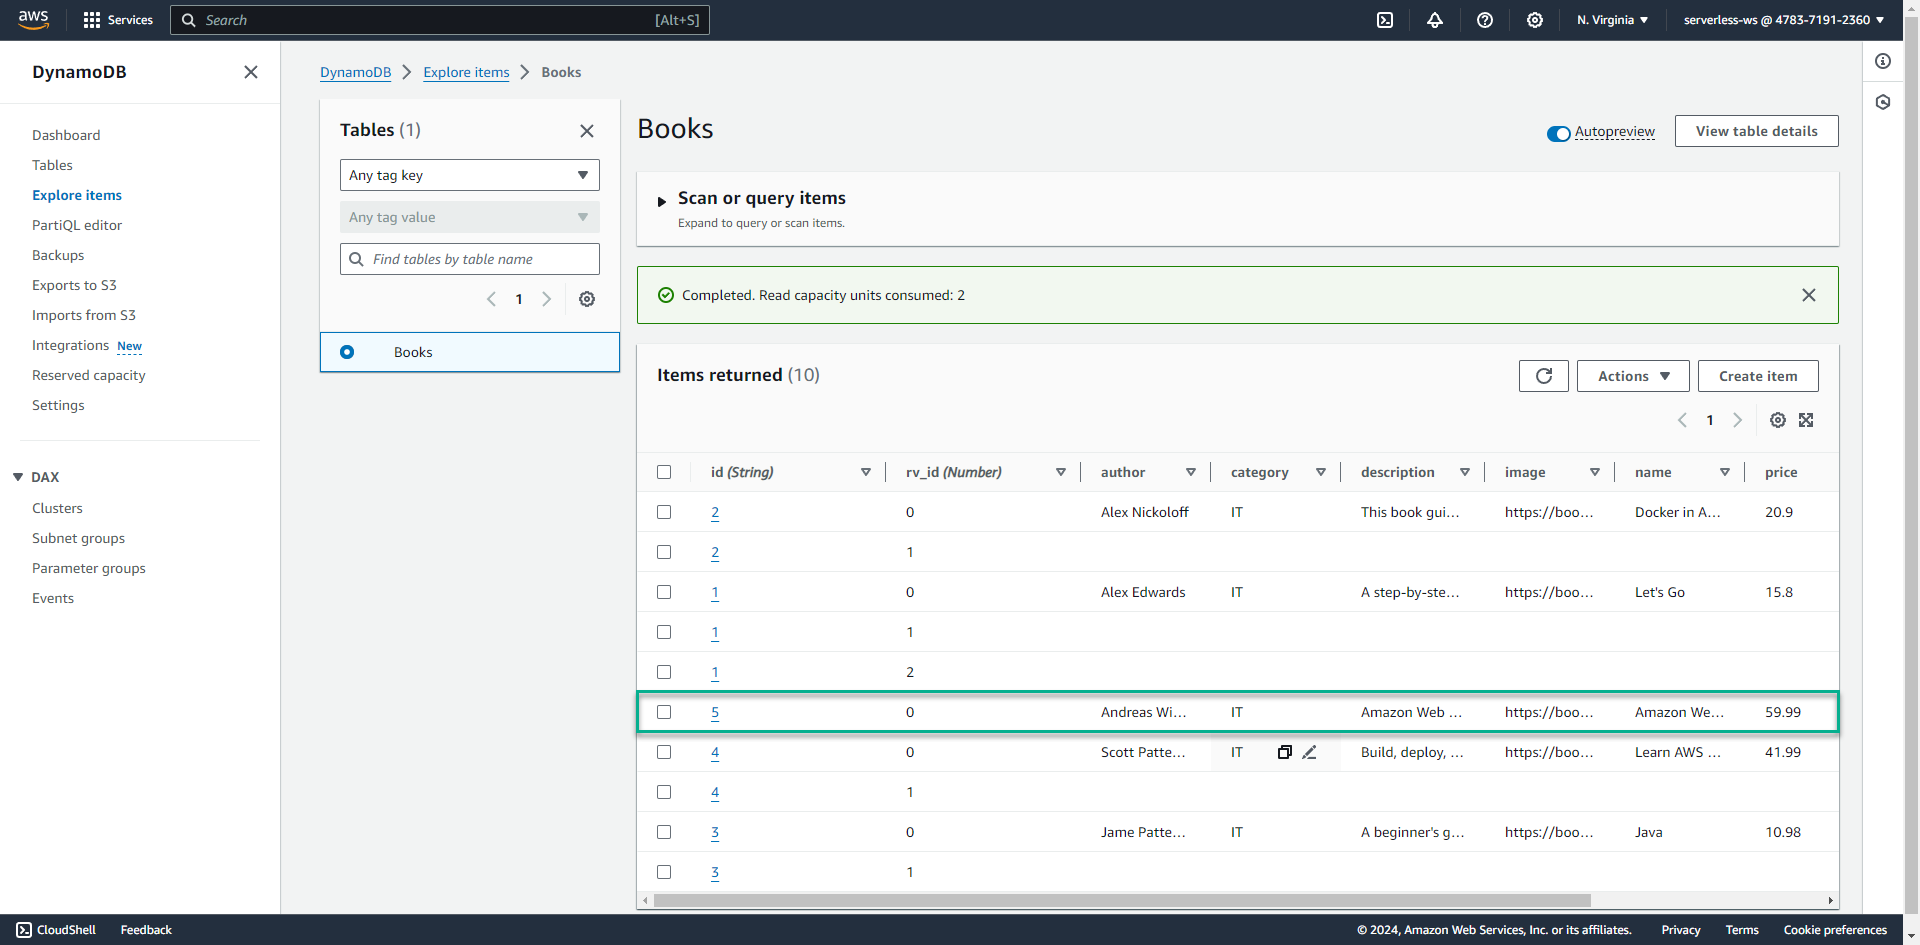Check the Alex Edwards row checkbox
Viewport: 1920px width, 945px height.
pos(664,592)
